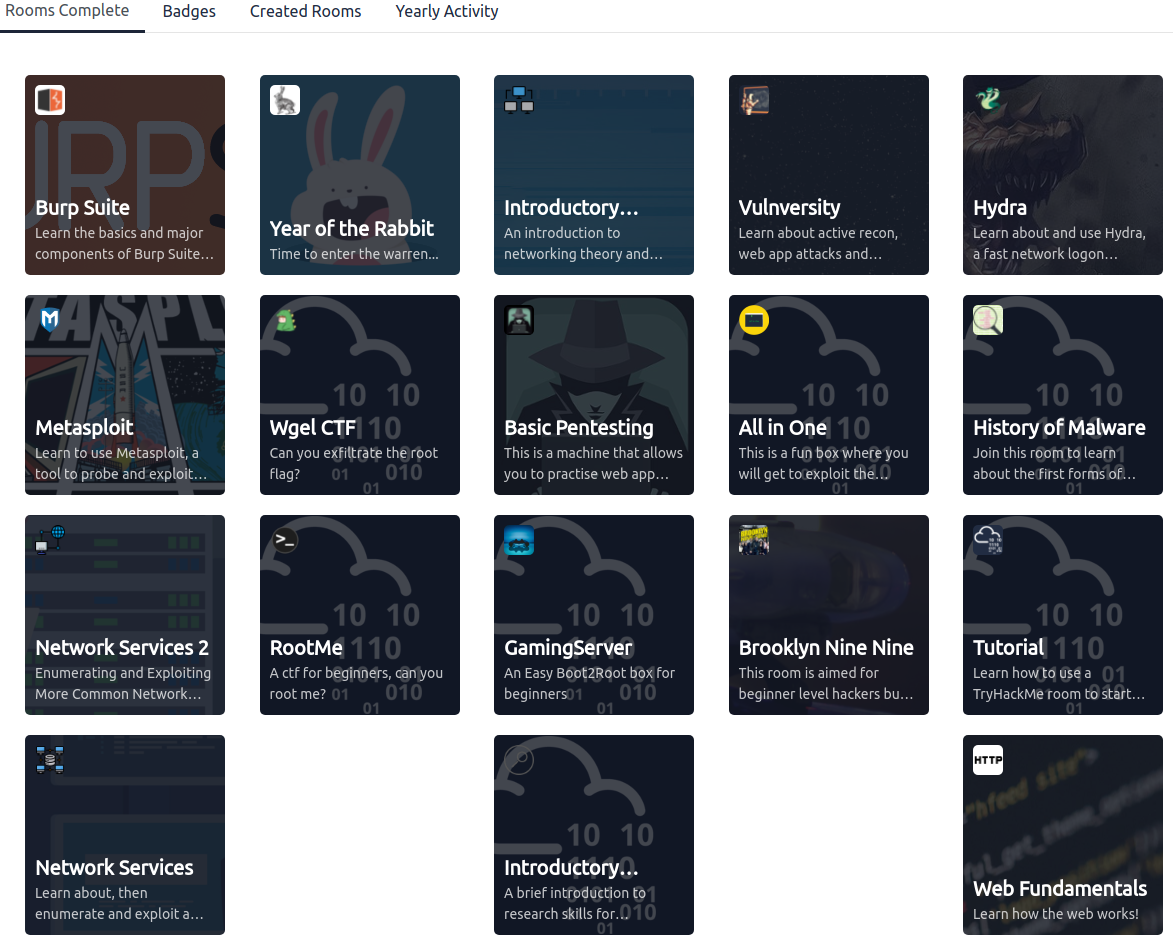Click 'An Easy Boot2Root box' description

[589, 683]
